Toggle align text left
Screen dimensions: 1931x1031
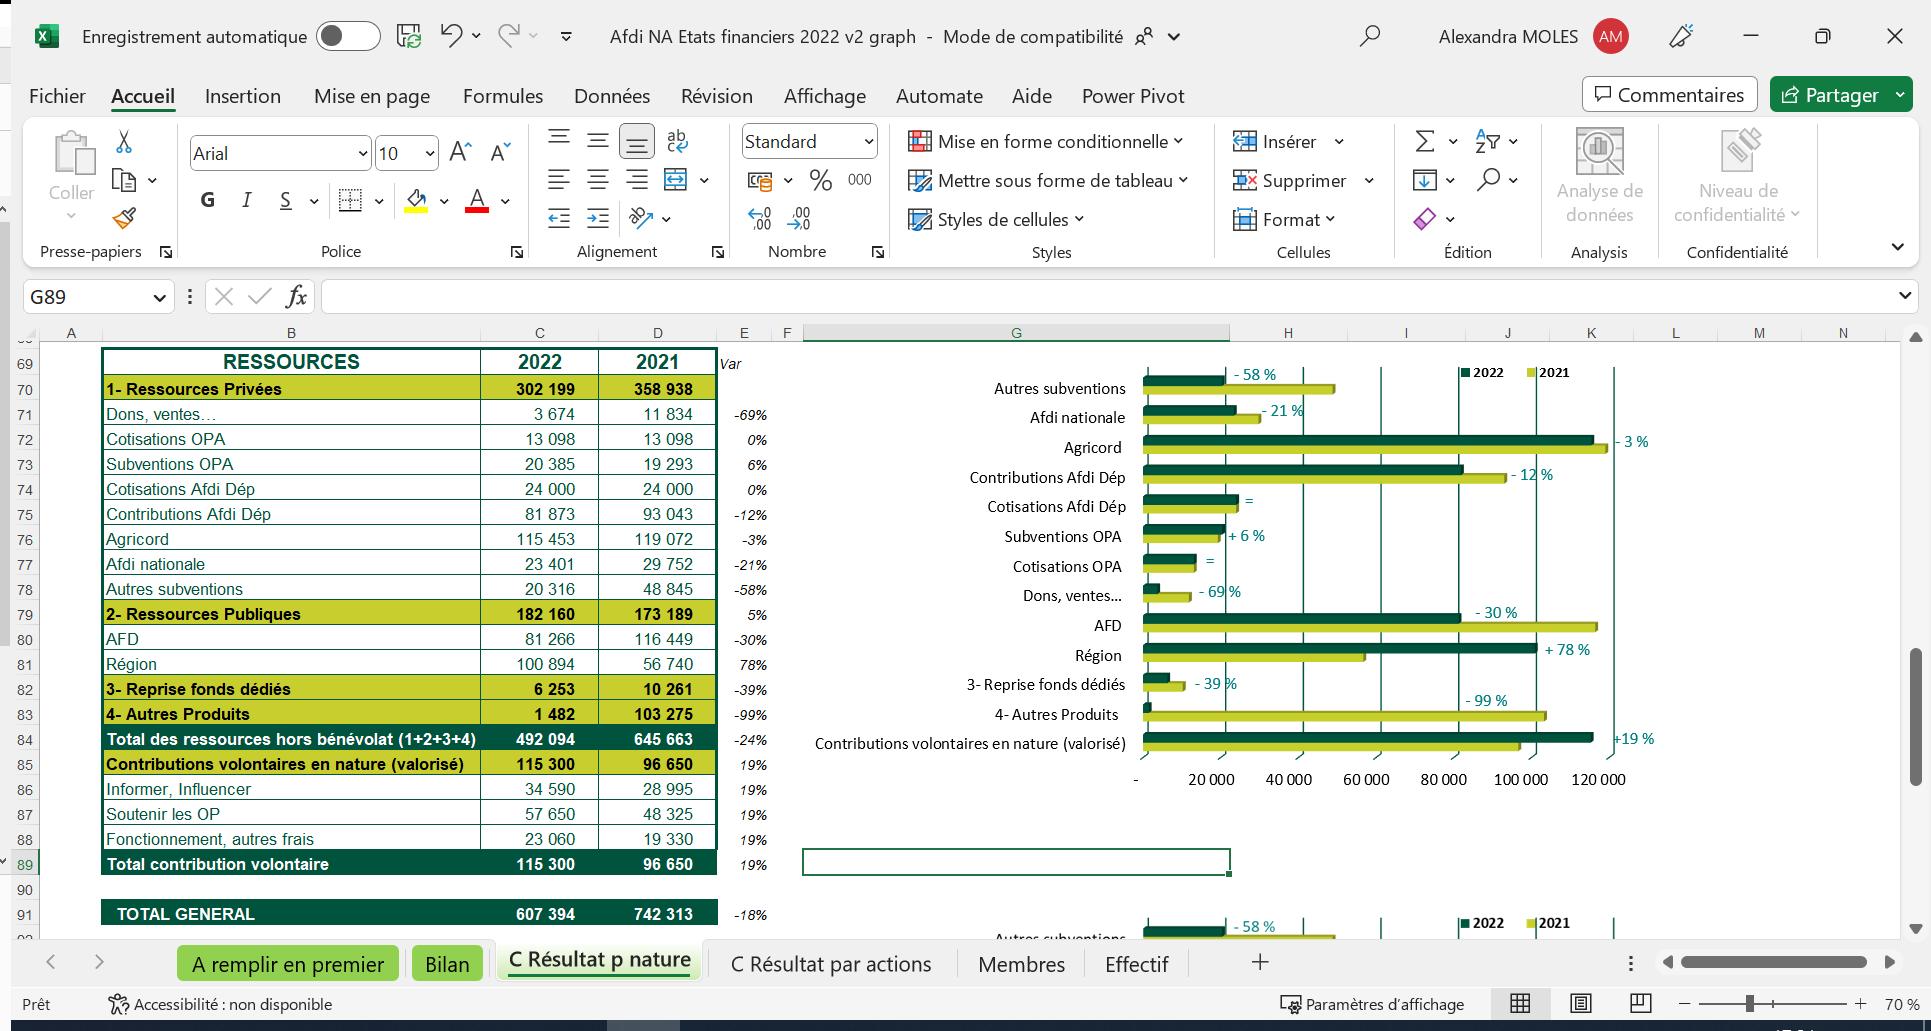click(x=559, y=180)
